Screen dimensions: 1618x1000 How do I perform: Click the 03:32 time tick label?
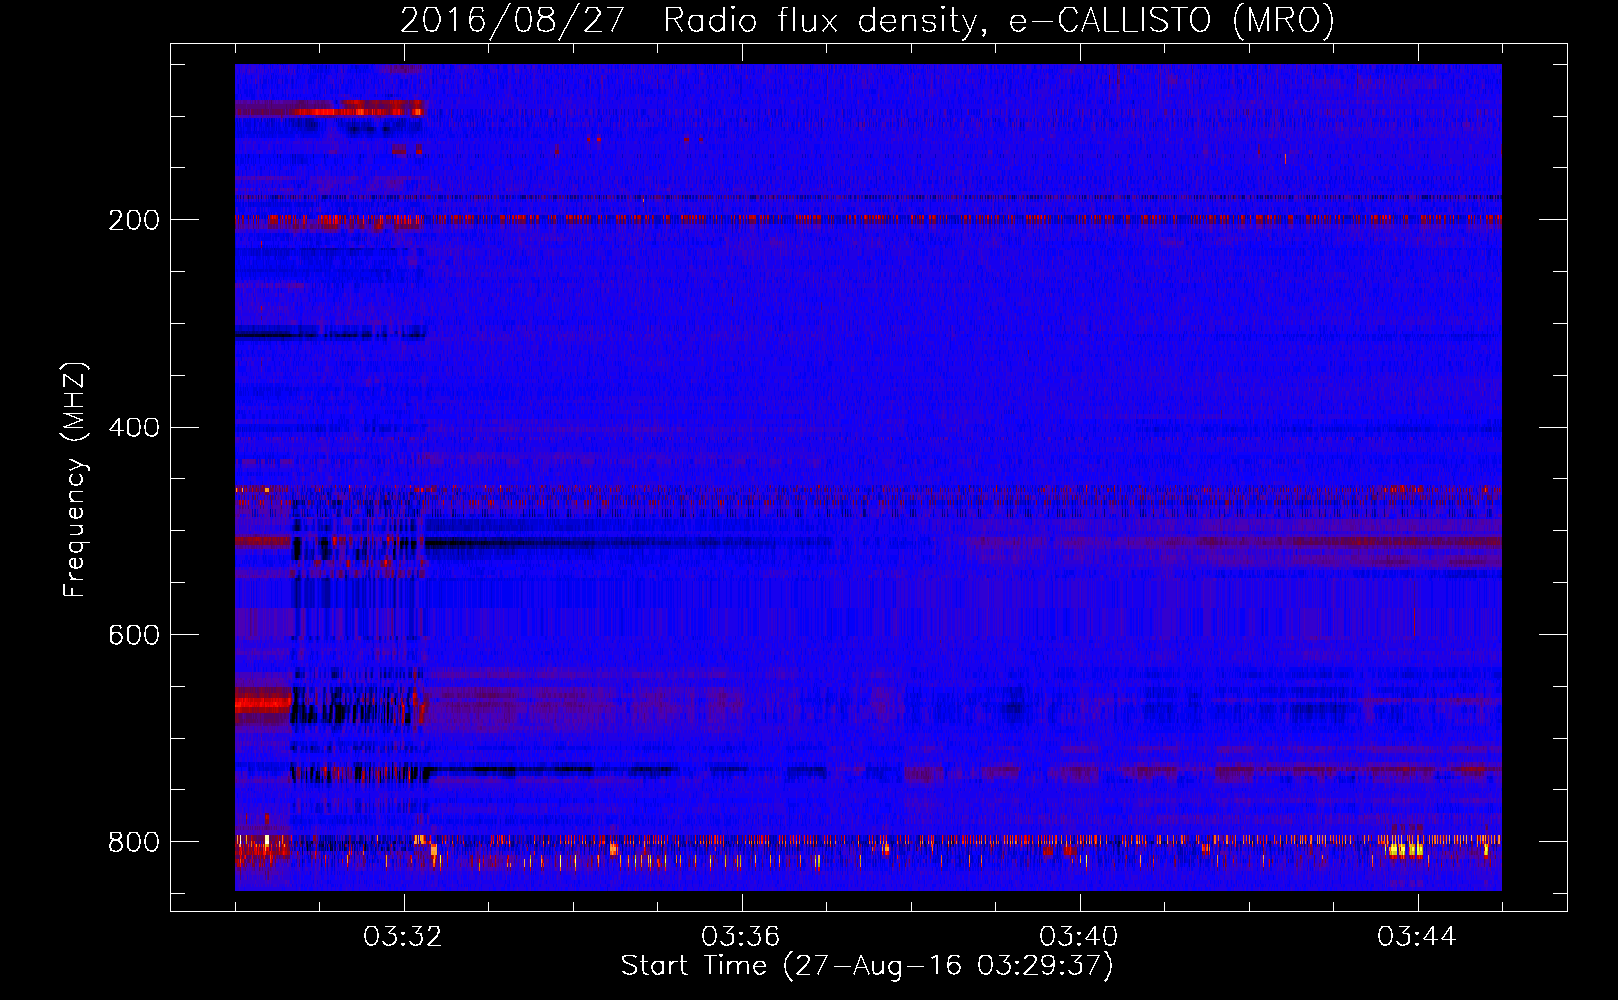point(403,937)
